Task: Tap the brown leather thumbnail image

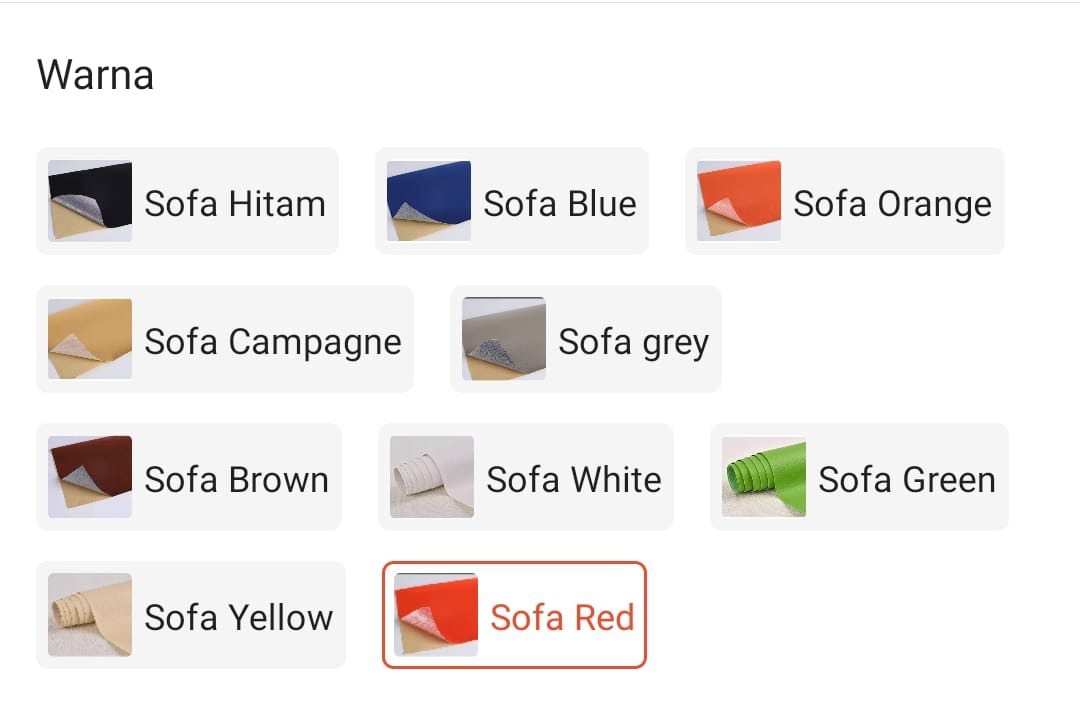Action: pyautogui.click(x=90, y=477)
